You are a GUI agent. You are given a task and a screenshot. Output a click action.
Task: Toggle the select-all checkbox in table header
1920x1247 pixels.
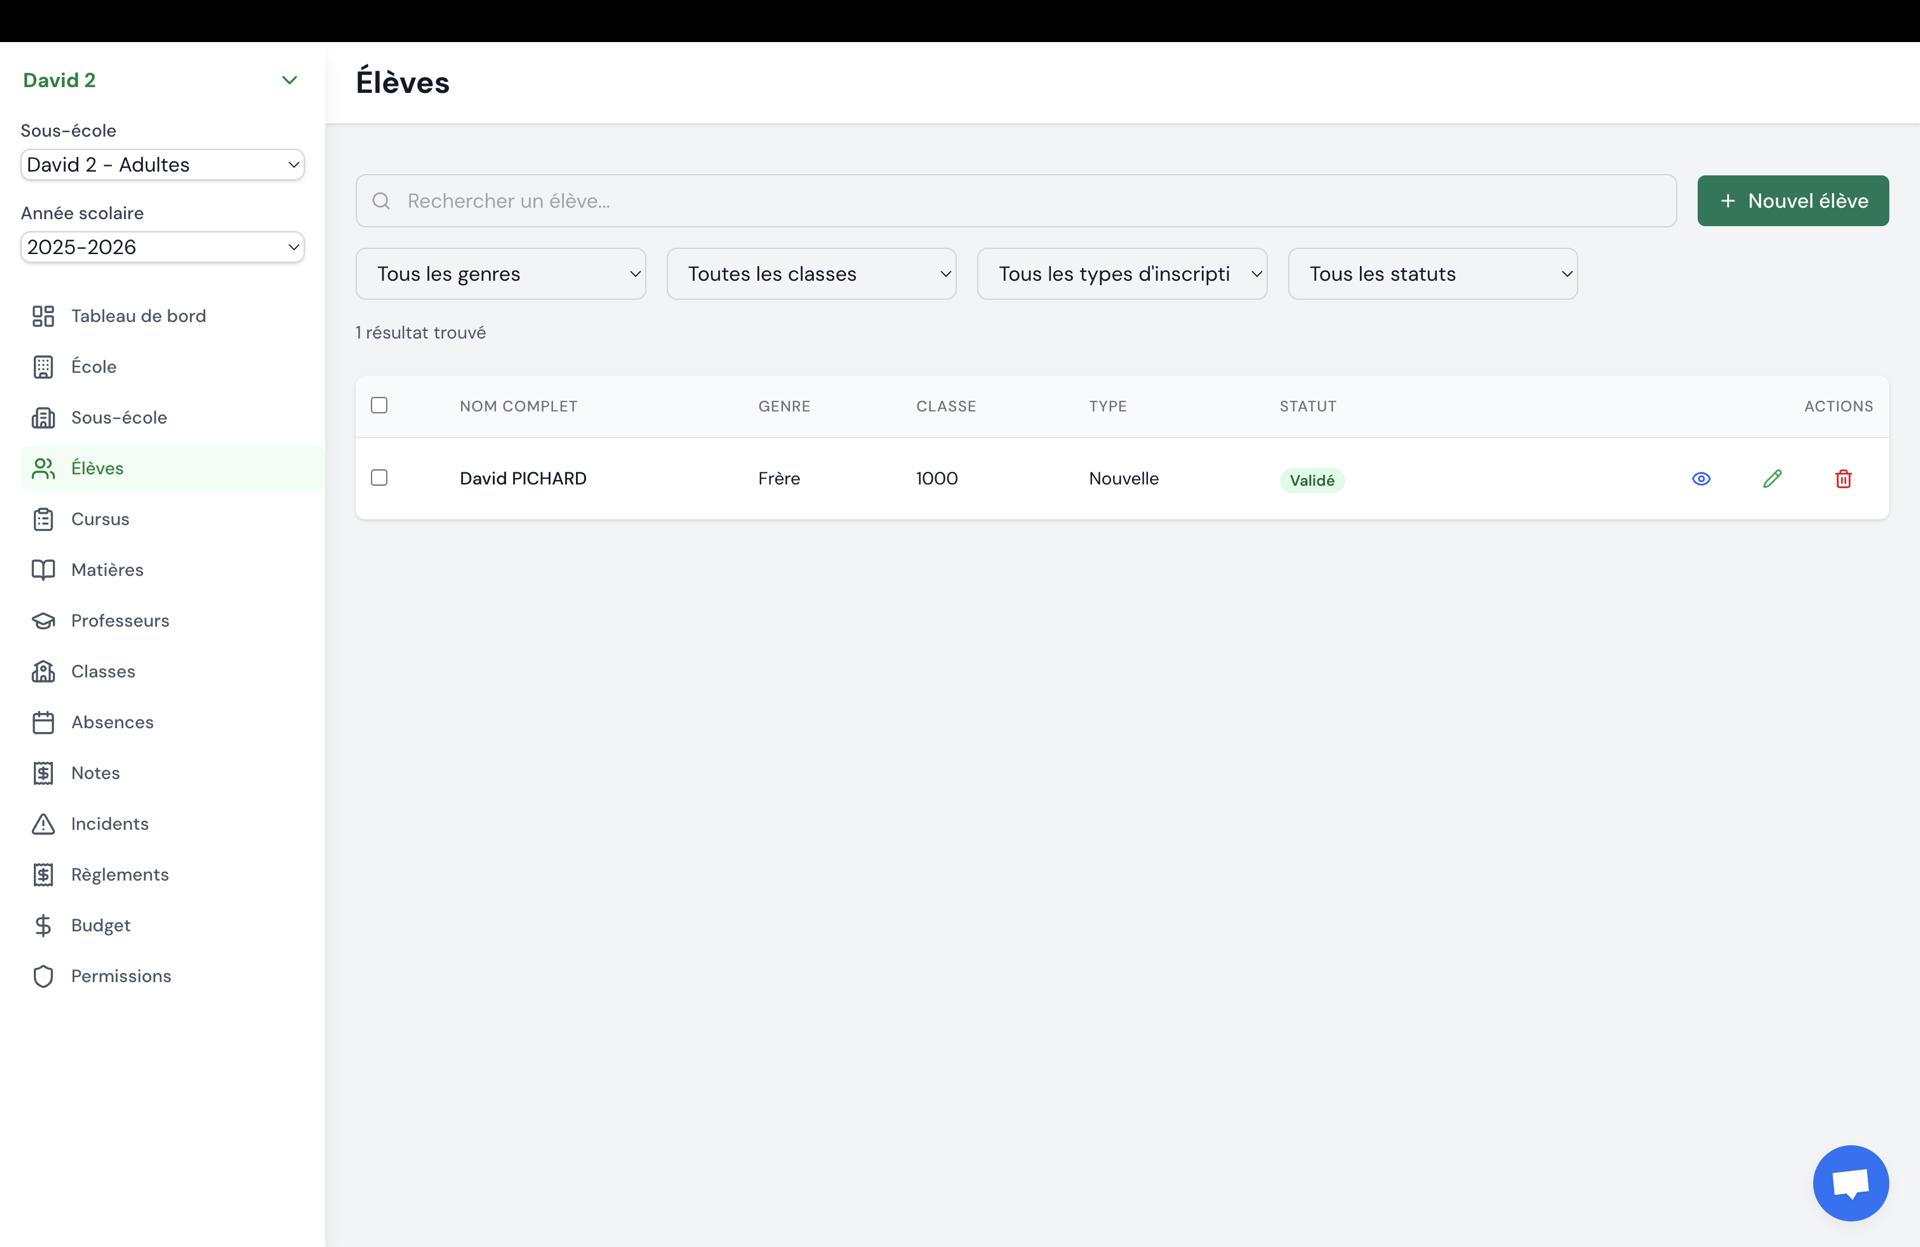(x=379, y=405)
